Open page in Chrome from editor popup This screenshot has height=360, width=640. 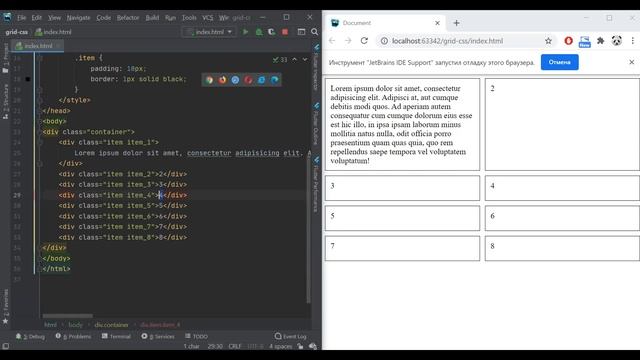pyautogui.click(x=209, y=80)
